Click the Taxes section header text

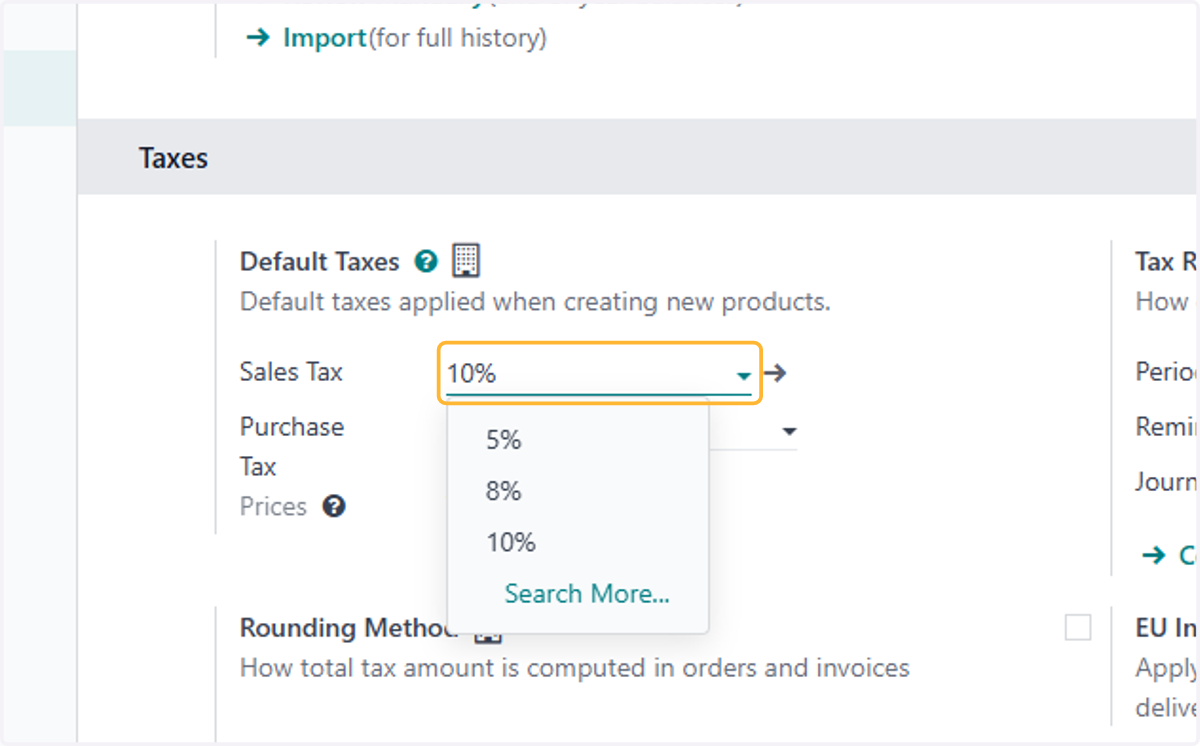[173, 158]
